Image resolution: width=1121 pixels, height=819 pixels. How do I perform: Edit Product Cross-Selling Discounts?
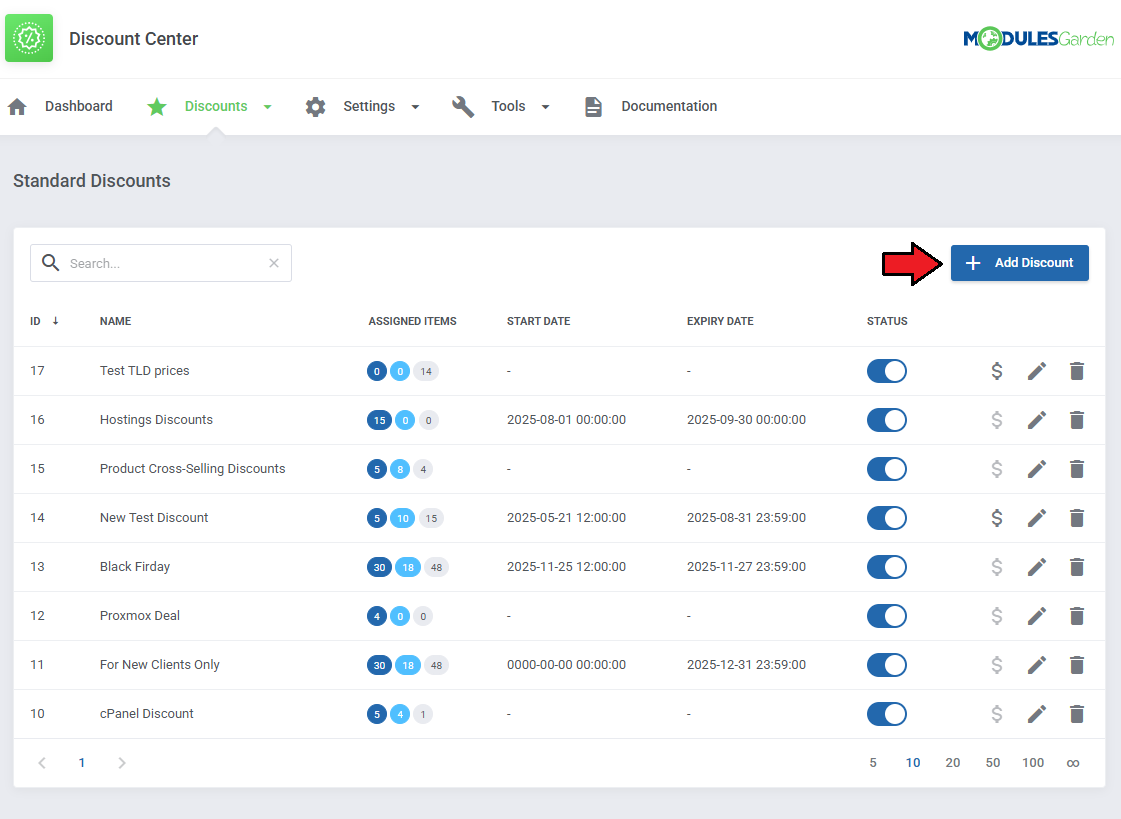coord(1037,469)
